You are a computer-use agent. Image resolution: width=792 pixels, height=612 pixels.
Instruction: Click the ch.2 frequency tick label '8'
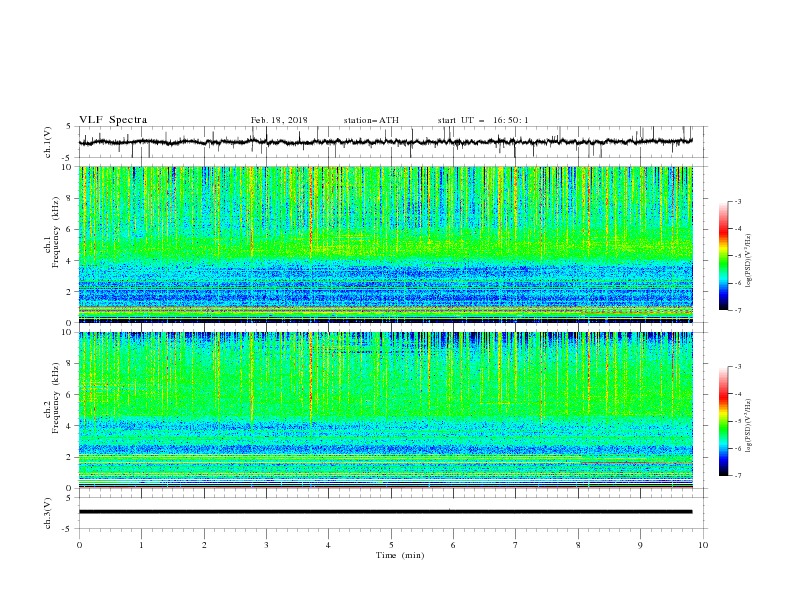click(x=70, y=364)
